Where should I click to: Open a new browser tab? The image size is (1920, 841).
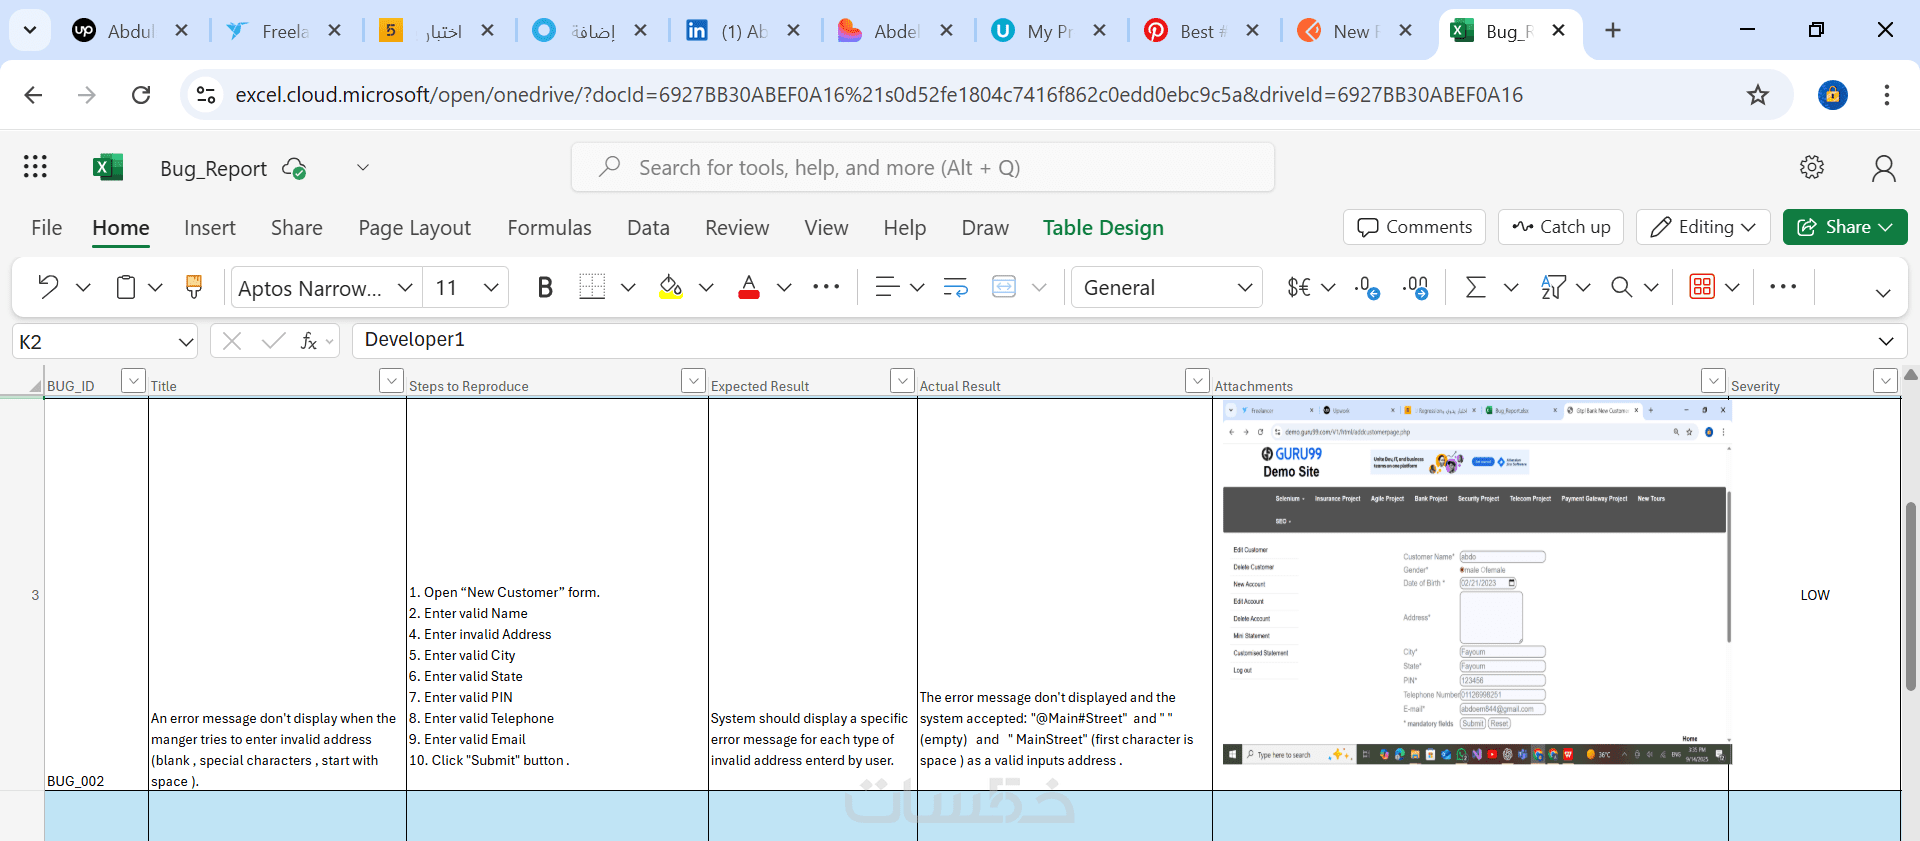(x=1613, y=30)
